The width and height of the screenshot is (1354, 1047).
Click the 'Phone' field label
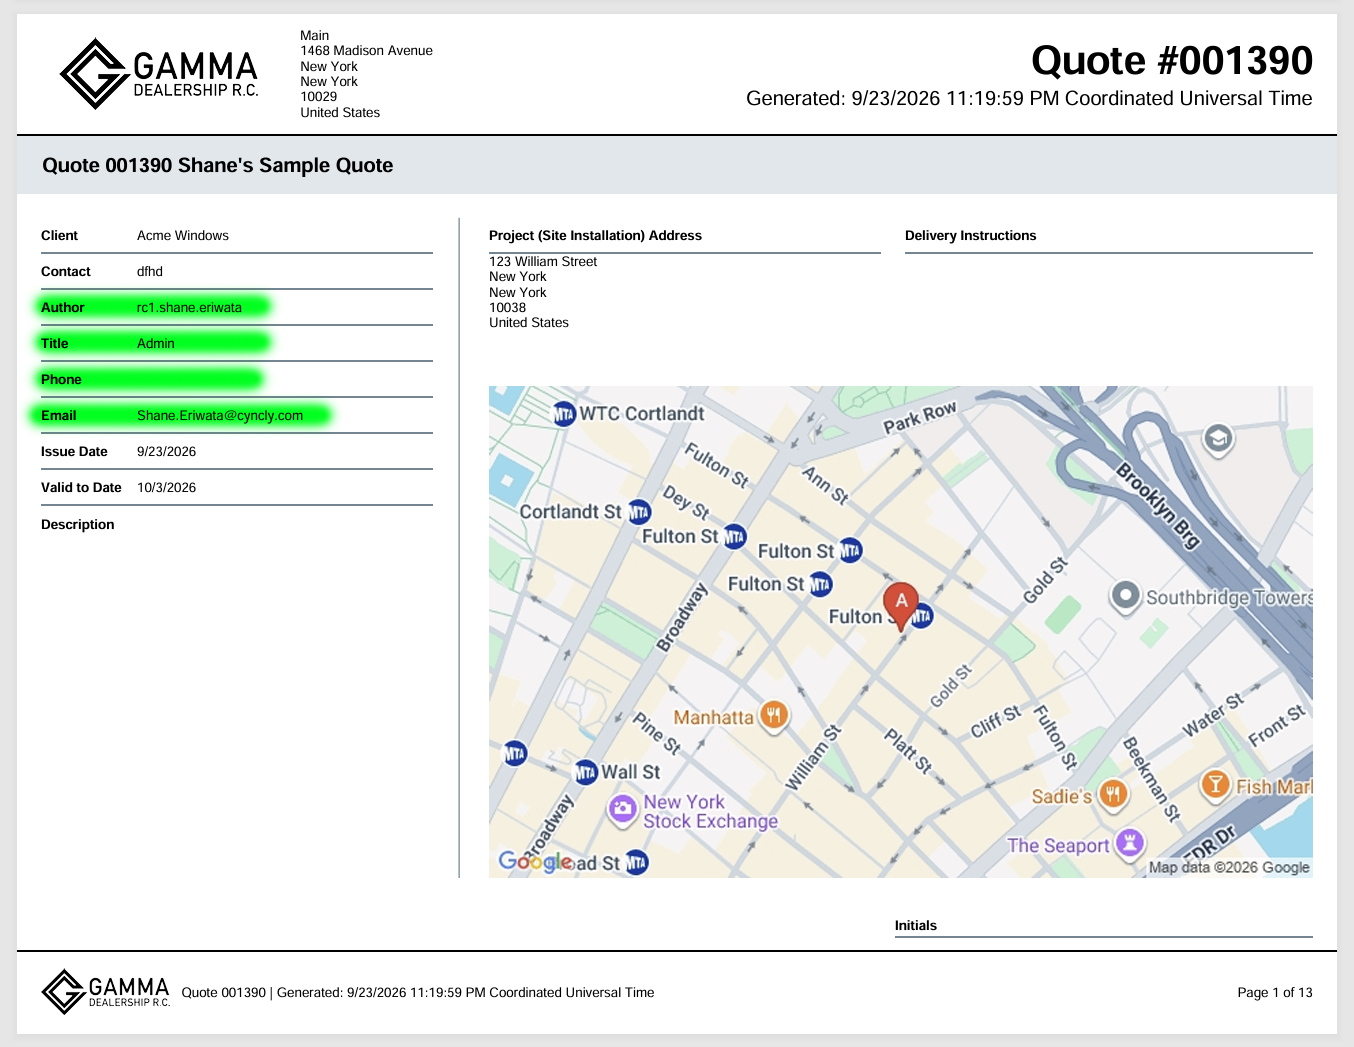click(x=61, y=380)
